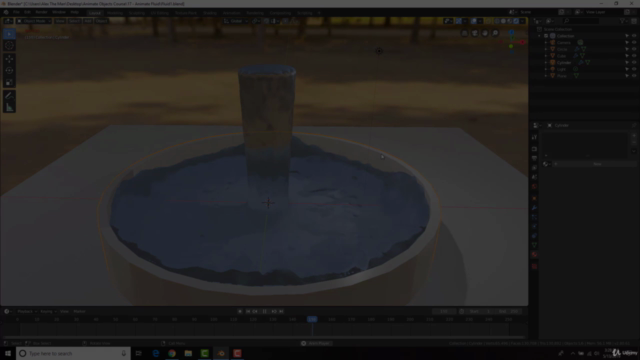This screenshot has width=640, height=360.
Task: Hide the Plane object in viewport
Action: coord(634,76)
